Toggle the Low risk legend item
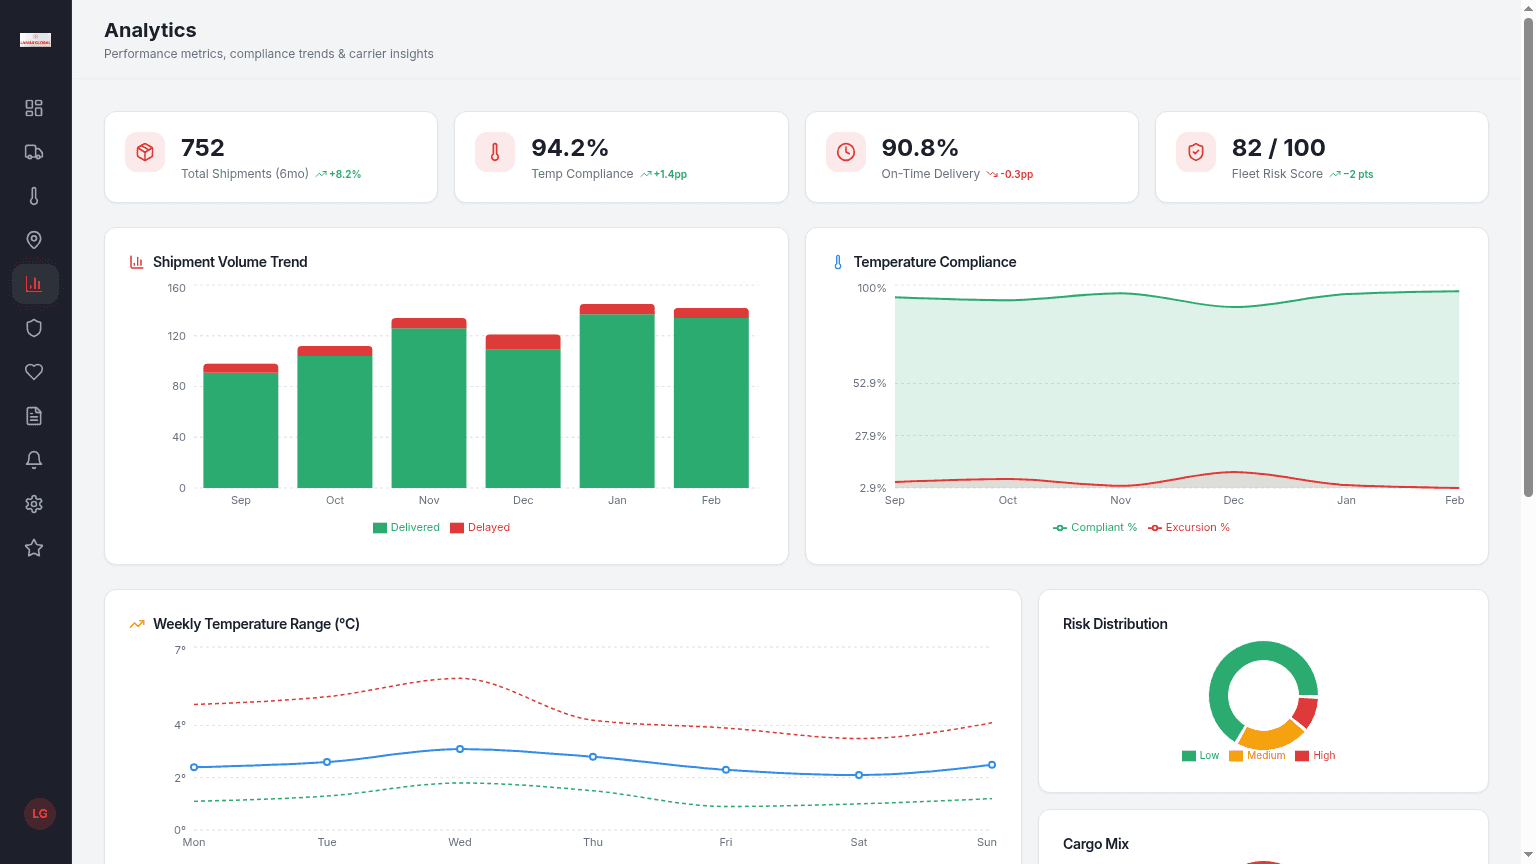The height and width of the screenshot is (864, 1536). (1201, 755)
